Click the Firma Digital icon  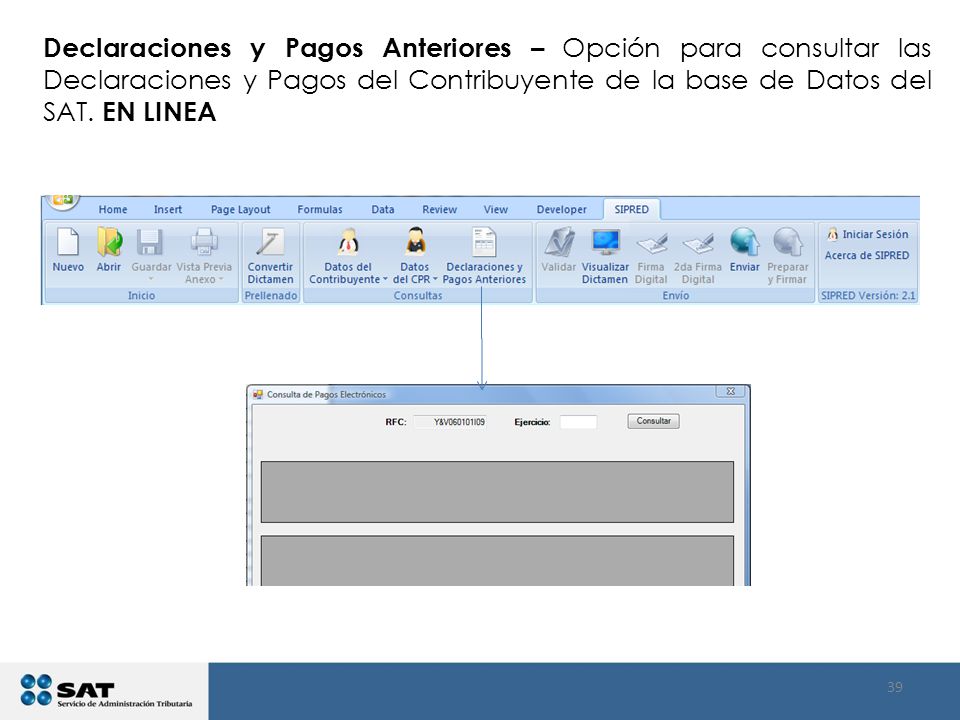click(651, 244)
